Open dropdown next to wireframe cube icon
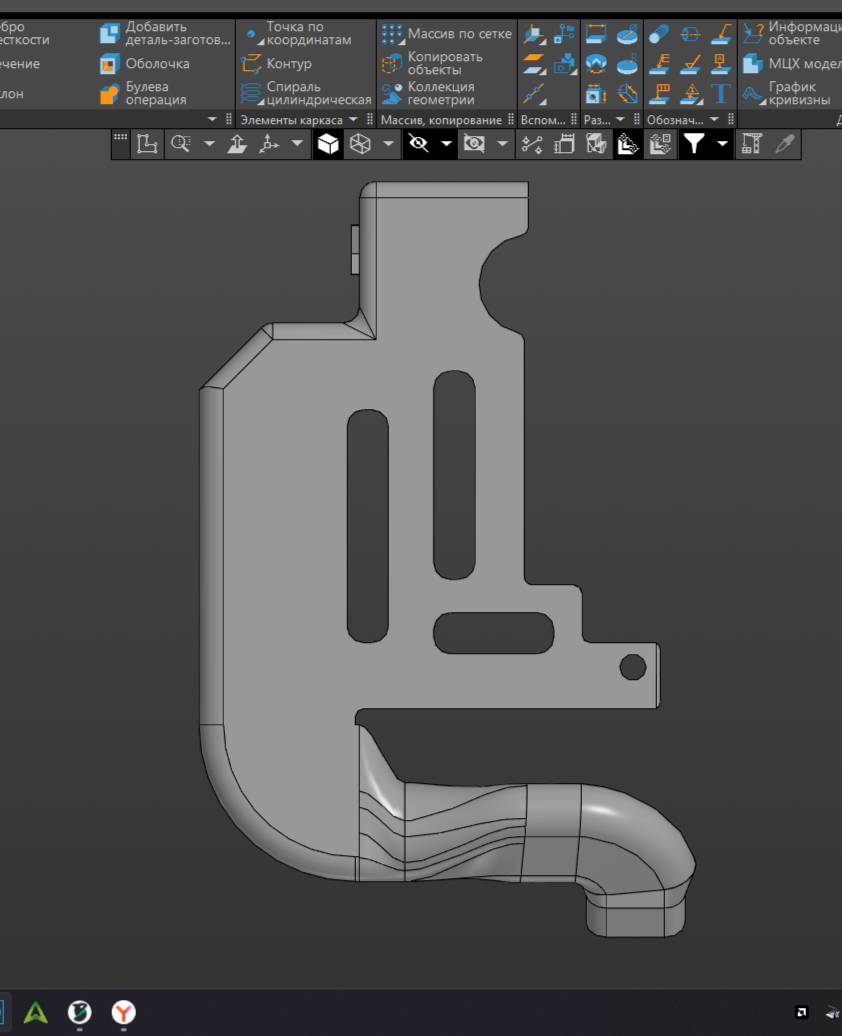This screenshot has width=842, height=1036. pyautogui.click(x=389, y=144)
